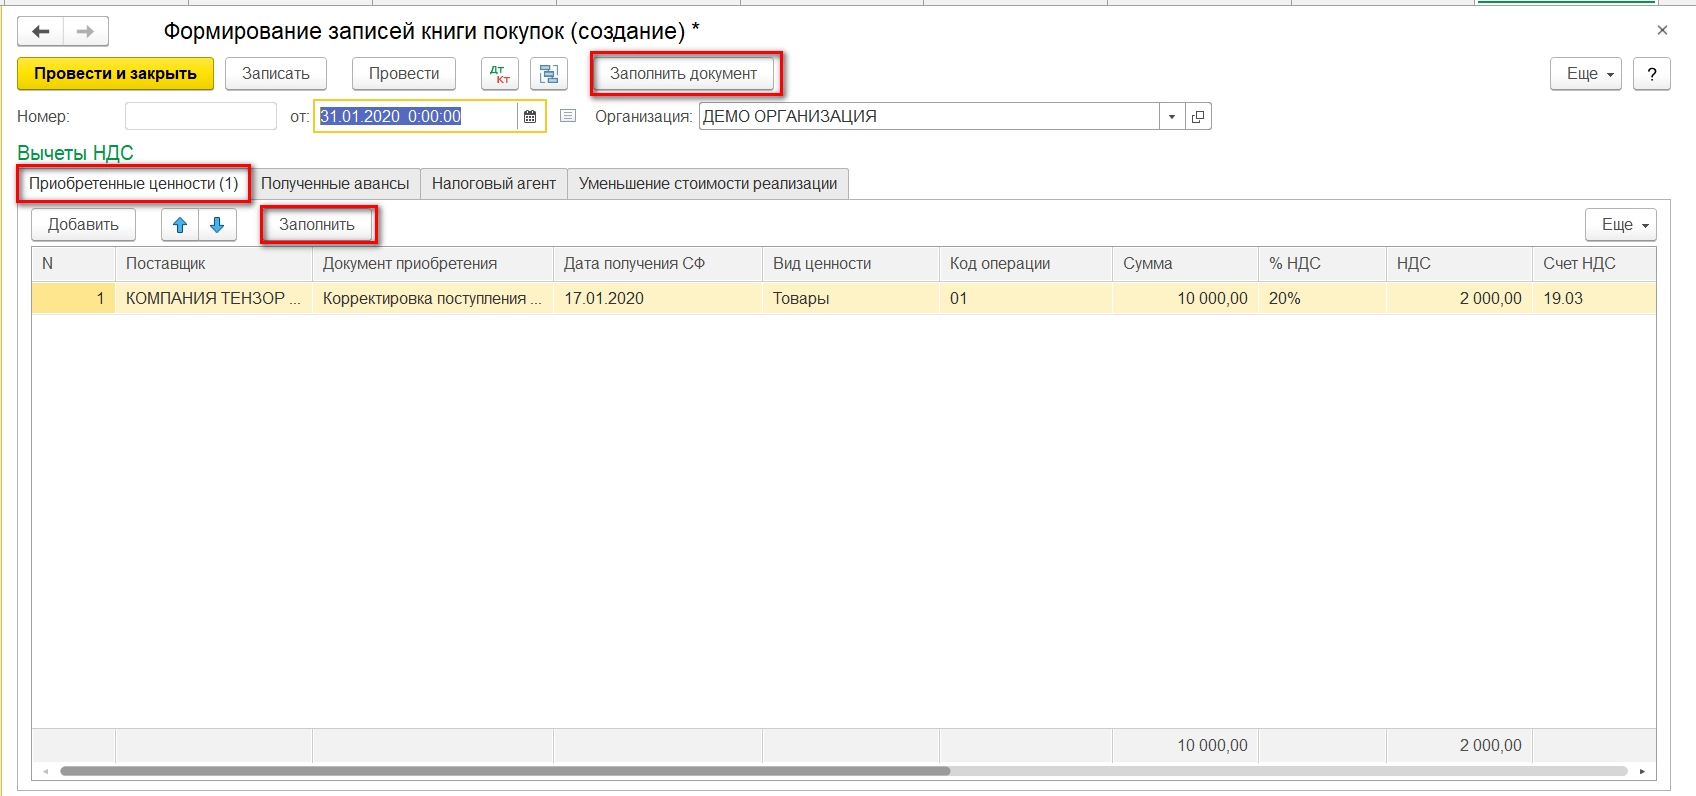Click the Номер input field
Image resolution: width=1696 pixels, height=796 pixels.
200,117
